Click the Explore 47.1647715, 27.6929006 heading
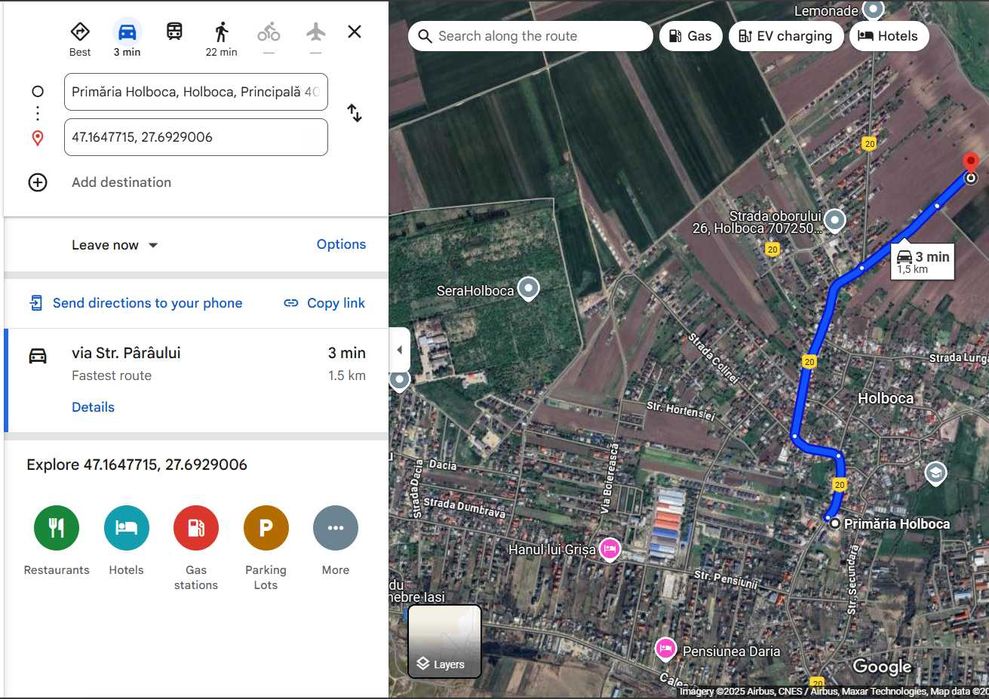The width and height of the screenshot is (989, 699). pyautogui.click(x=137, y=465)
